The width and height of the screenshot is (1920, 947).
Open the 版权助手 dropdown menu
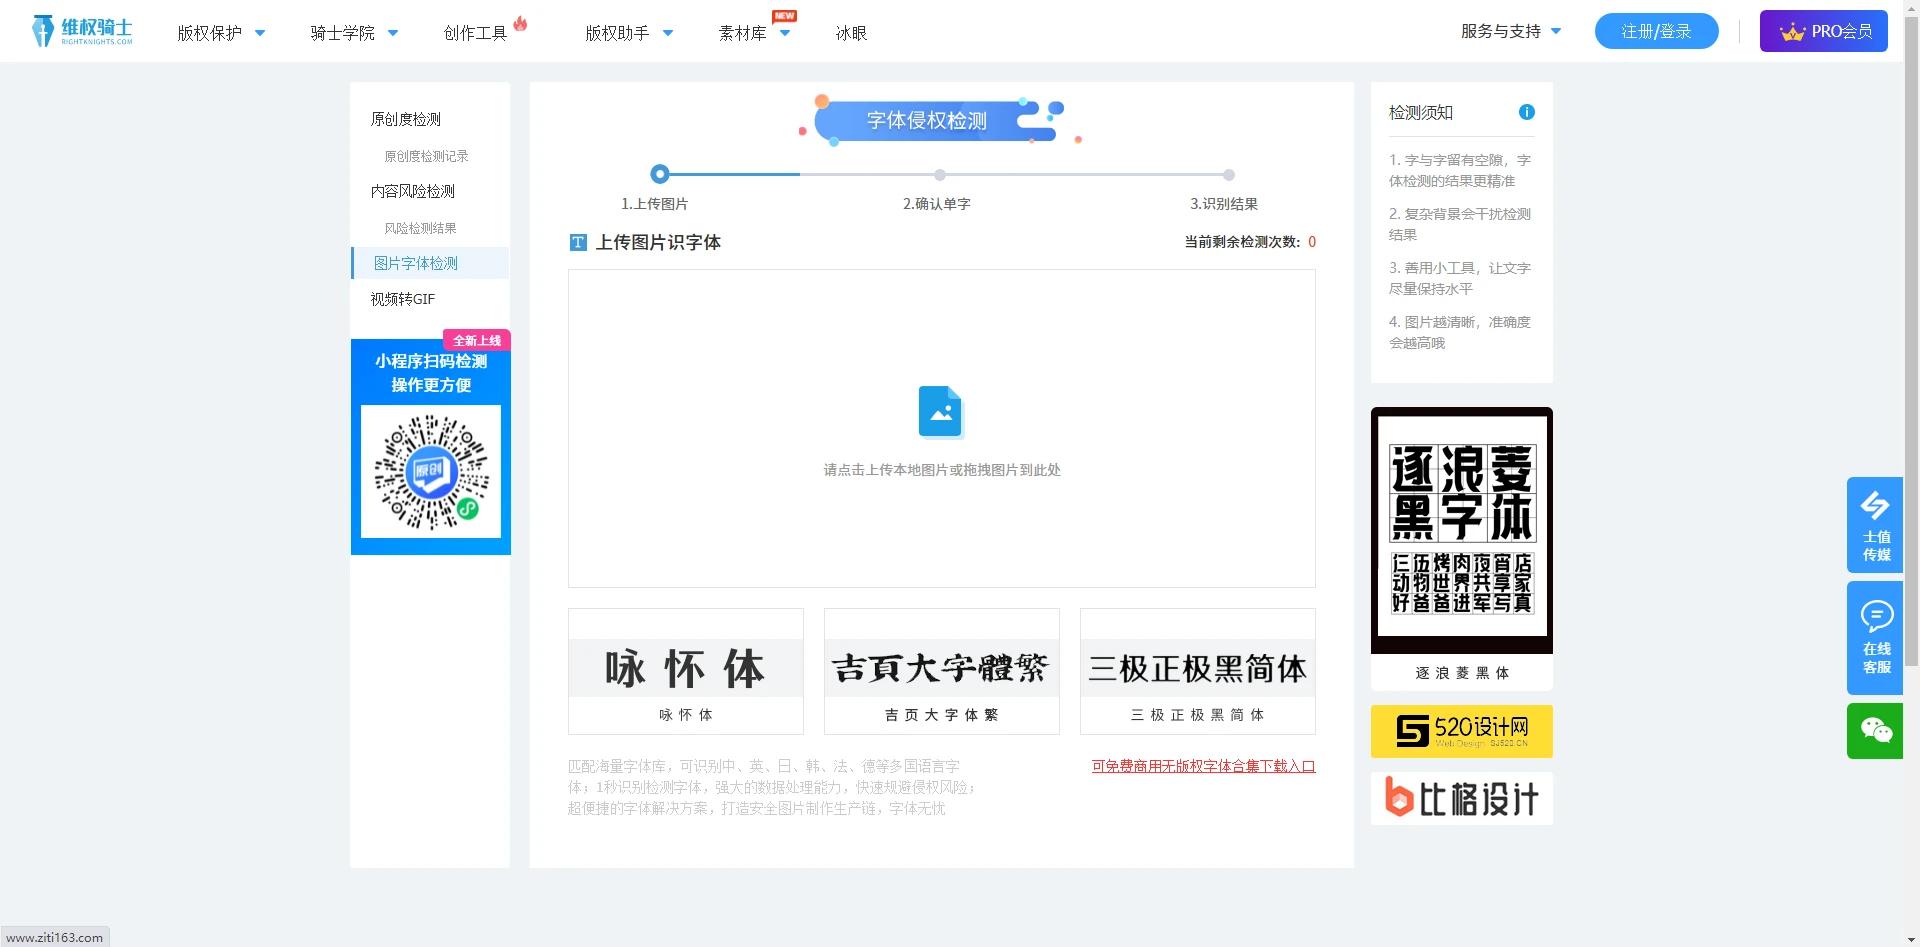[x=627, y=32]
